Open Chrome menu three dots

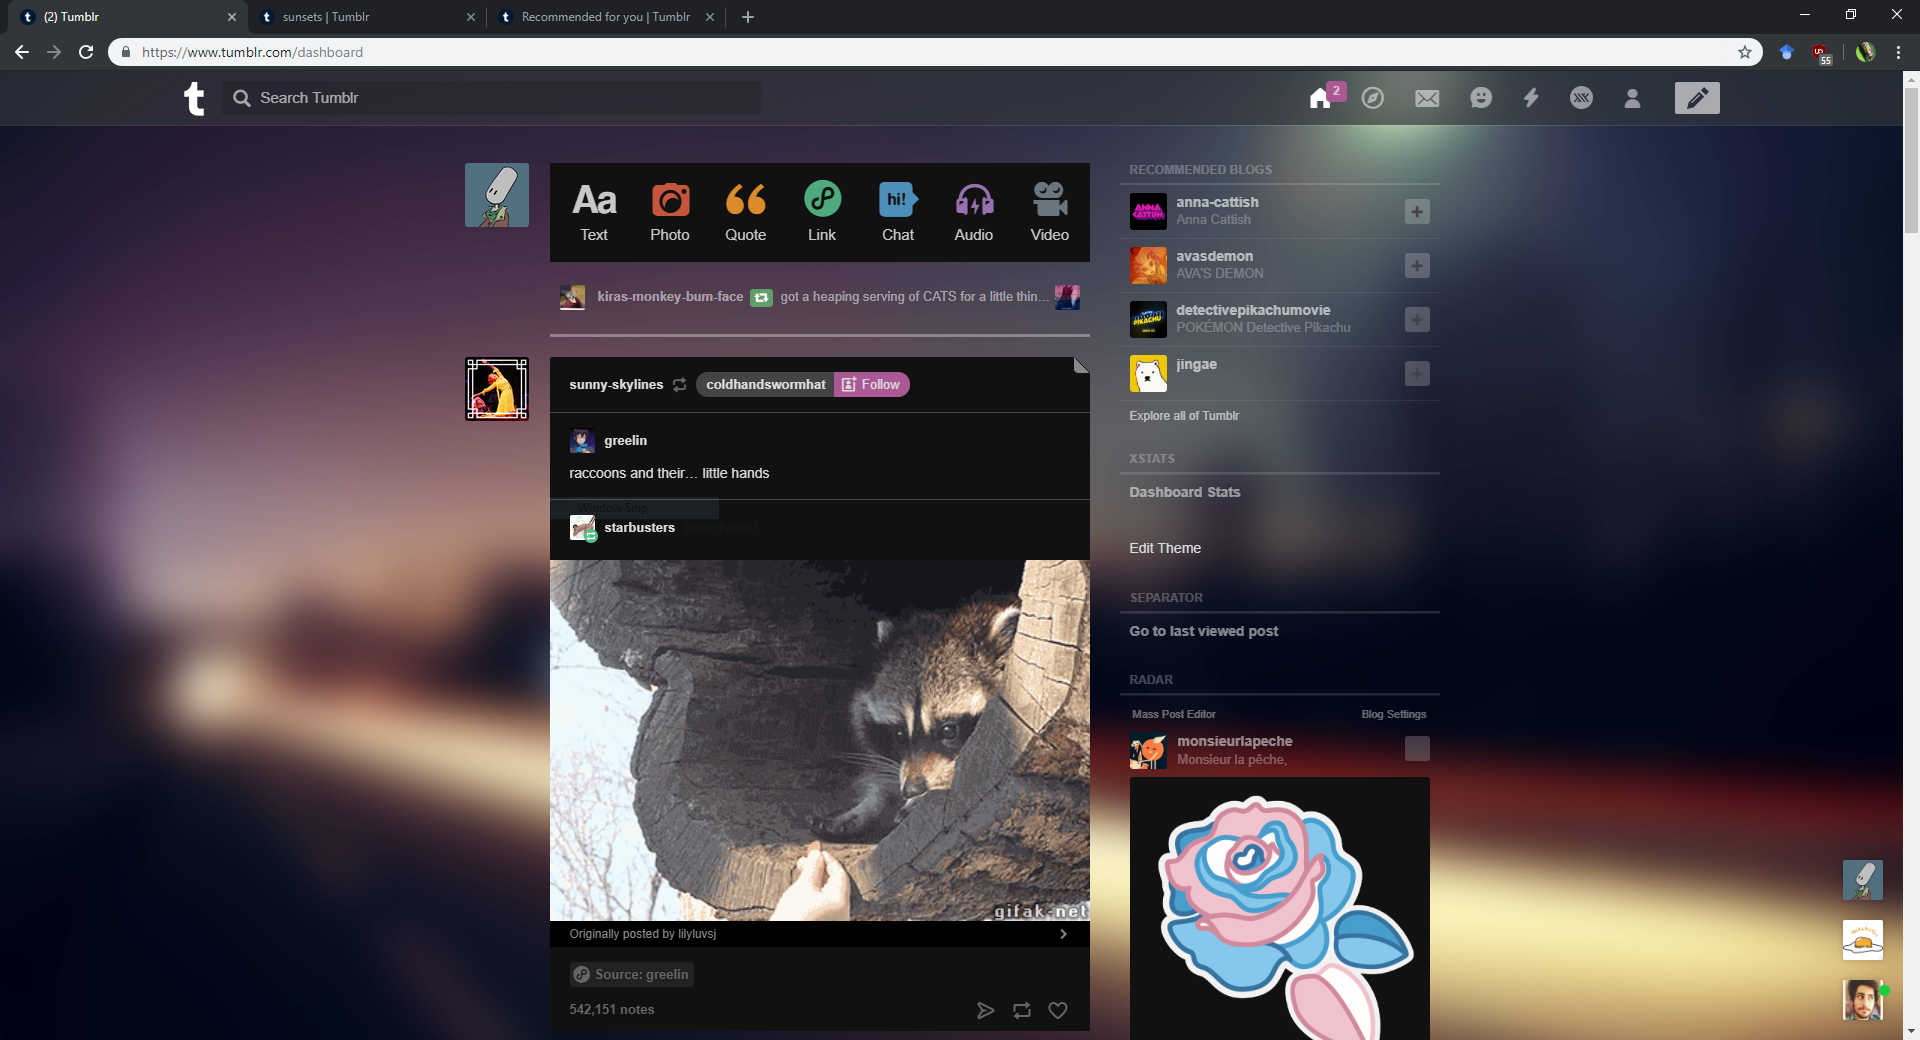1898,52
